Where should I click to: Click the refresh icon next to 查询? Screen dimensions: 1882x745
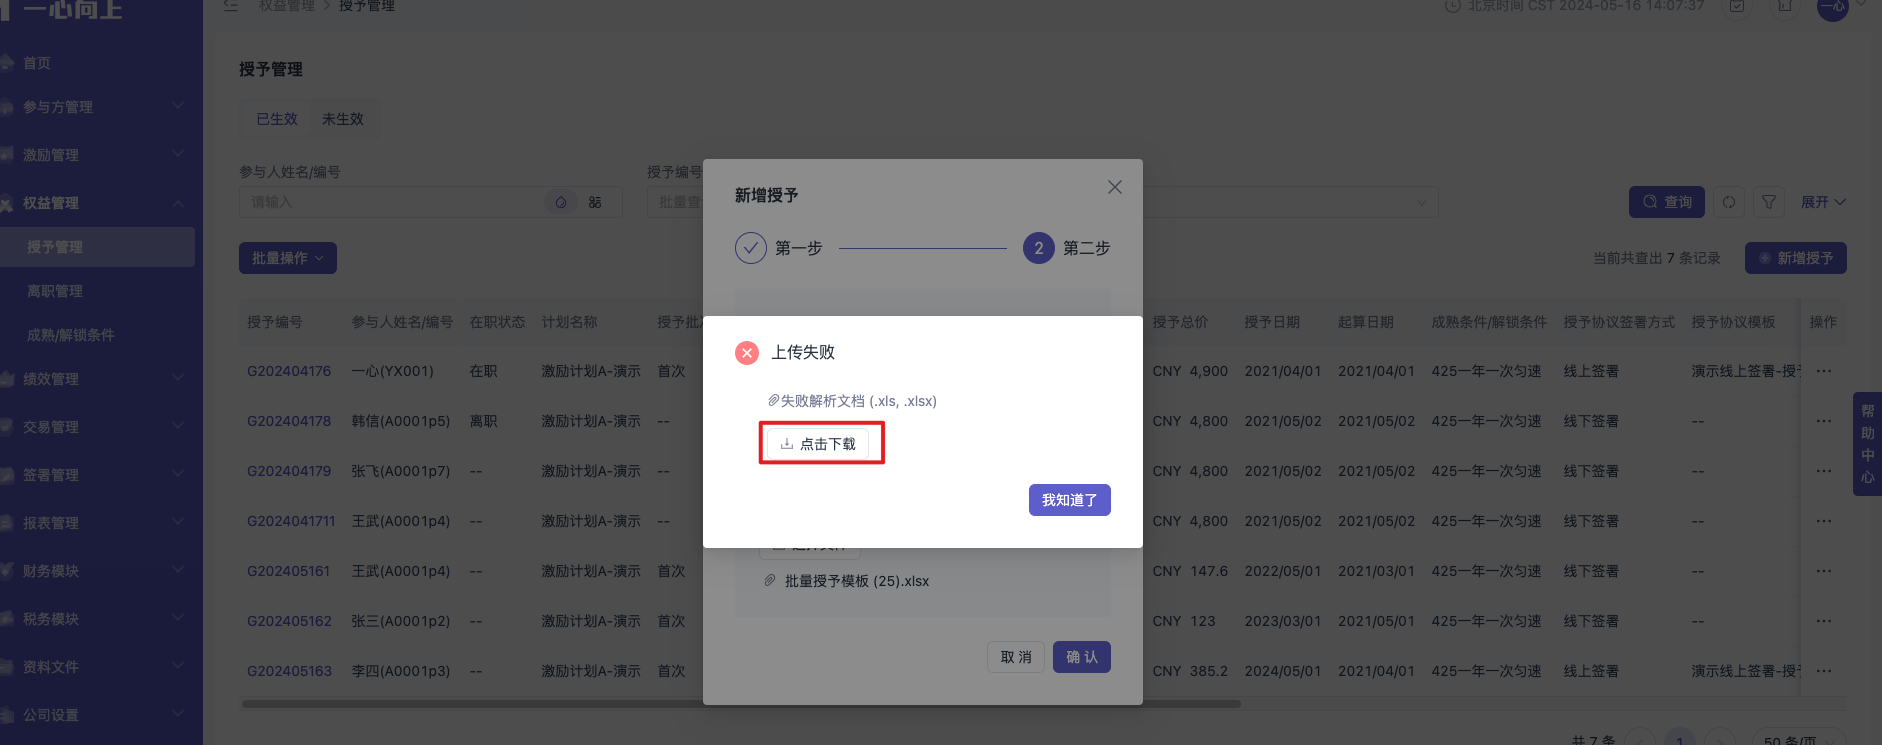[1729, 202]
